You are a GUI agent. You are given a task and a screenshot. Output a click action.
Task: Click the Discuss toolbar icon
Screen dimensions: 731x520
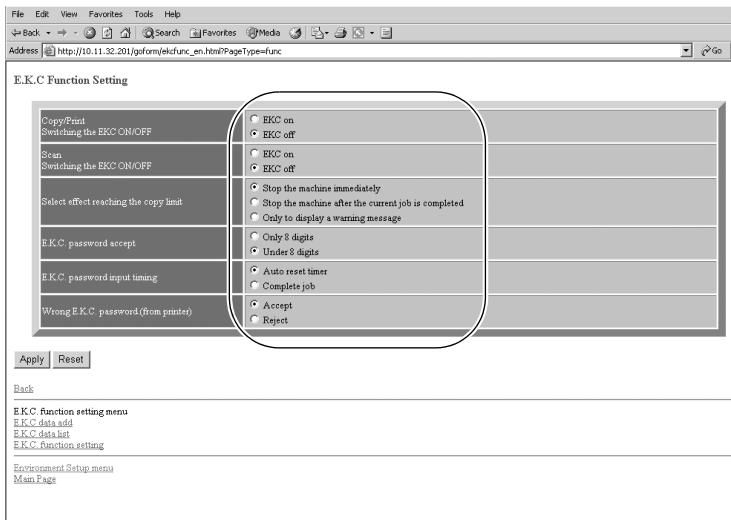(x=386, y=33)
